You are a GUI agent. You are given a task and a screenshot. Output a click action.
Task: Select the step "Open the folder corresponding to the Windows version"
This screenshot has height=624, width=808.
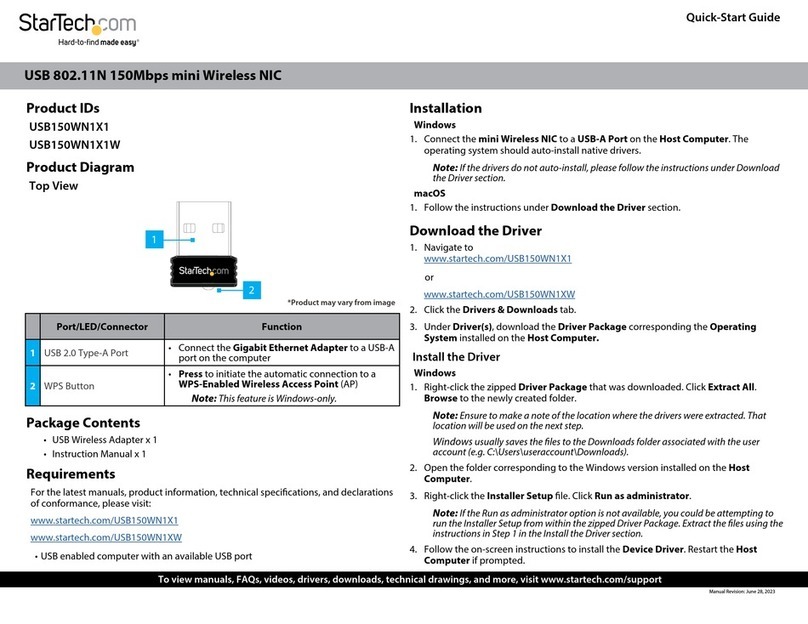tap(586, 473)
